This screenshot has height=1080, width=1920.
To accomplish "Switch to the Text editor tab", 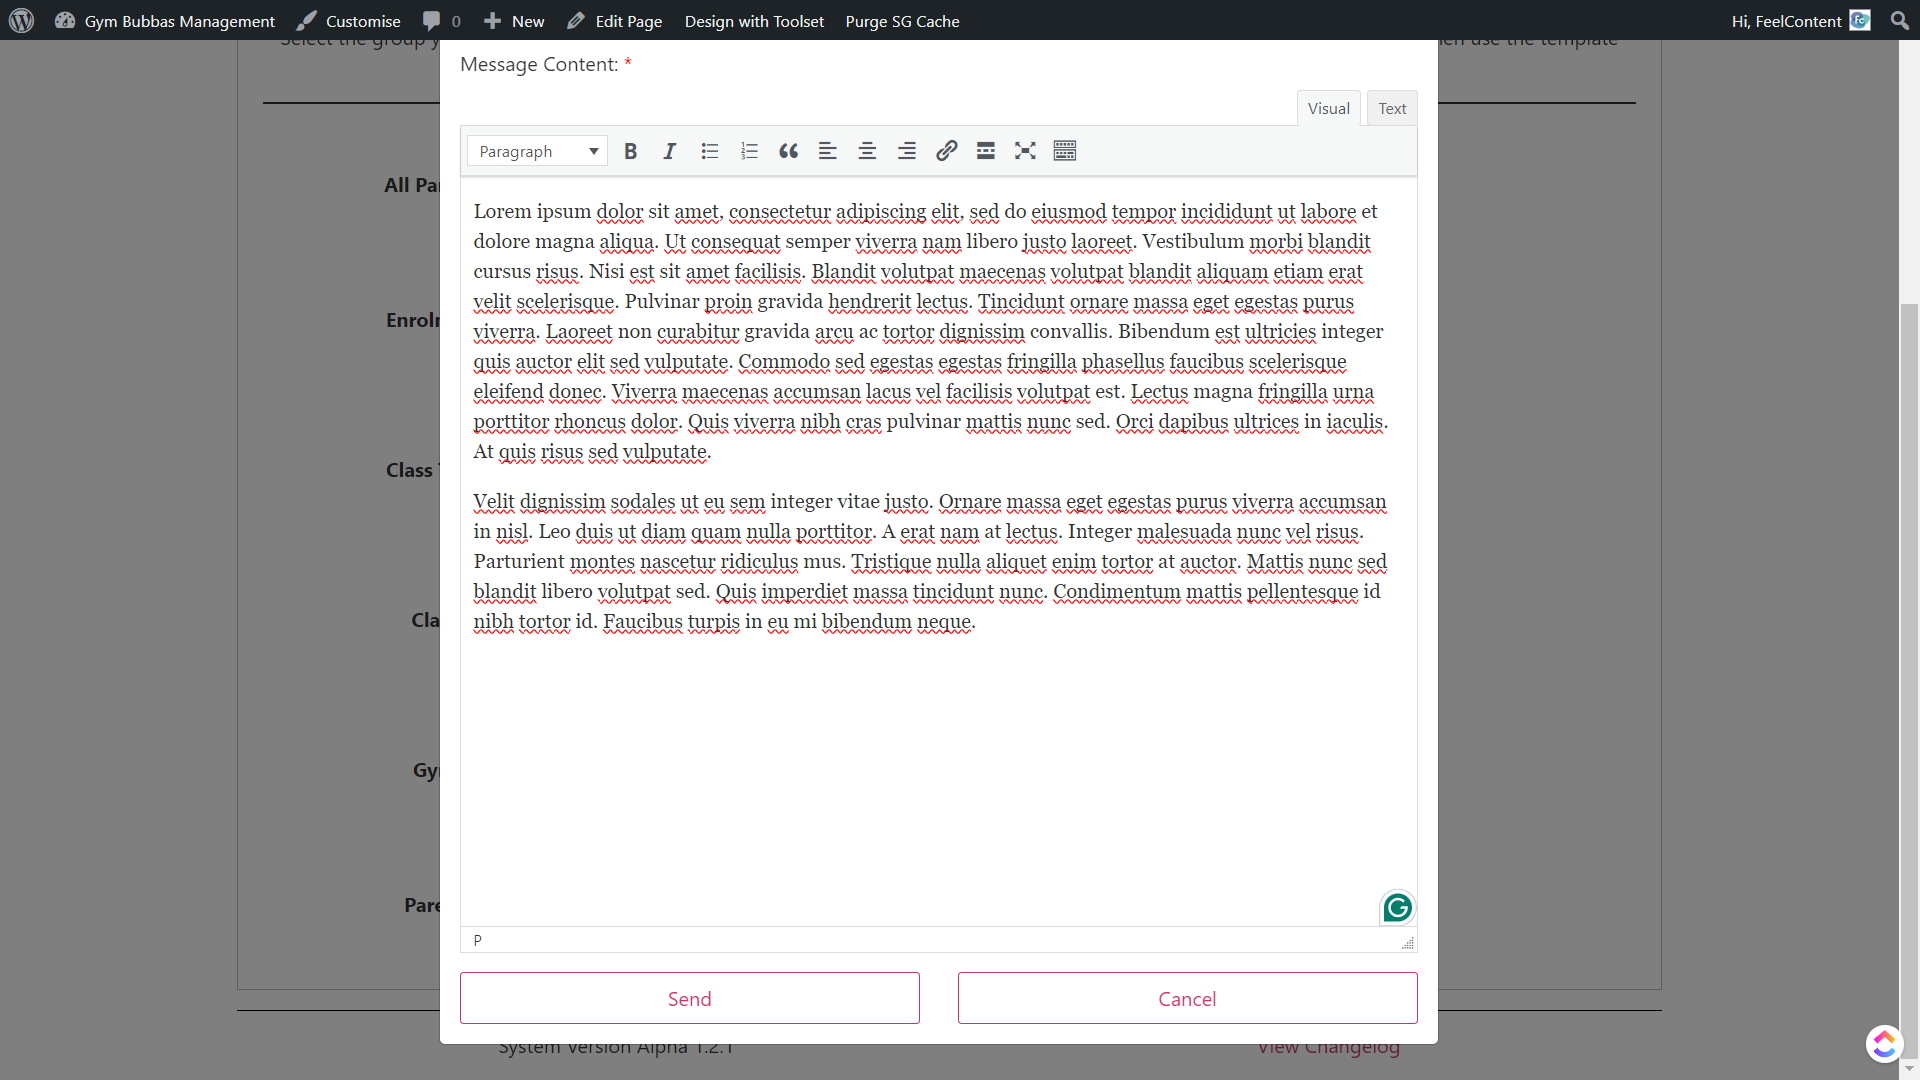I will (1392, 108).
